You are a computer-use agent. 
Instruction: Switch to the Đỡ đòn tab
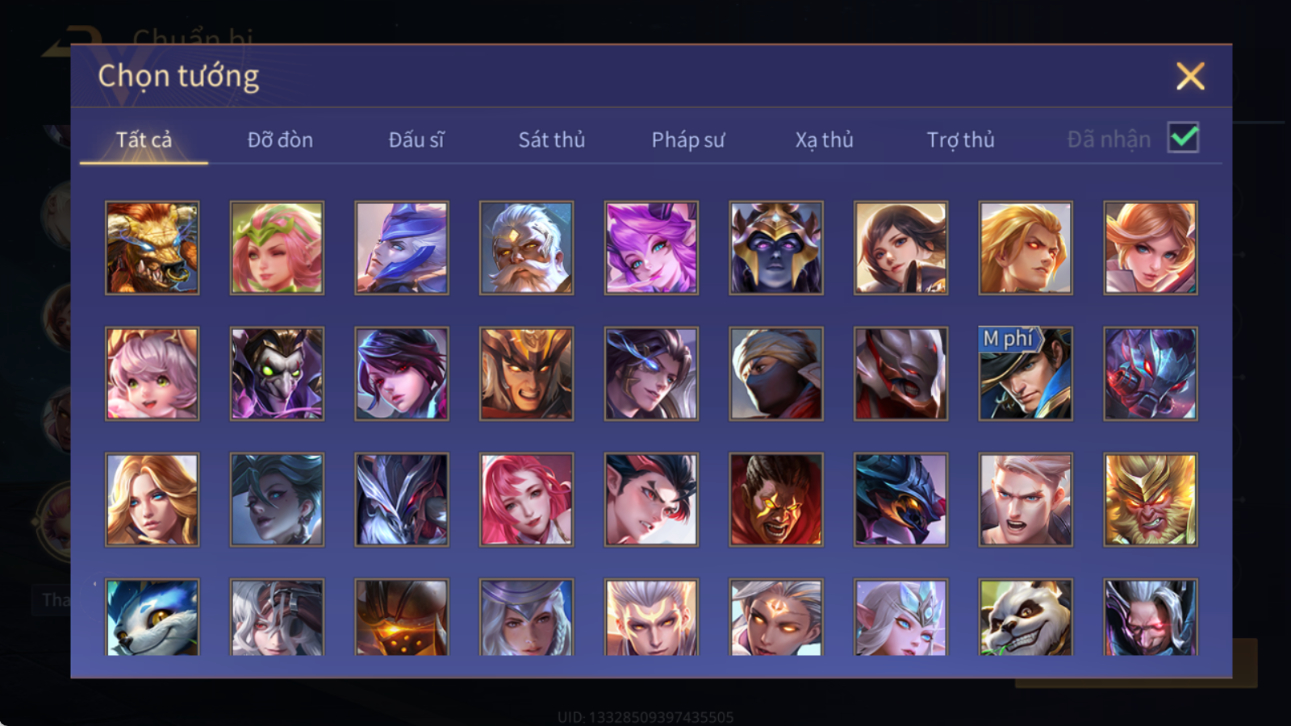[280, 140]
